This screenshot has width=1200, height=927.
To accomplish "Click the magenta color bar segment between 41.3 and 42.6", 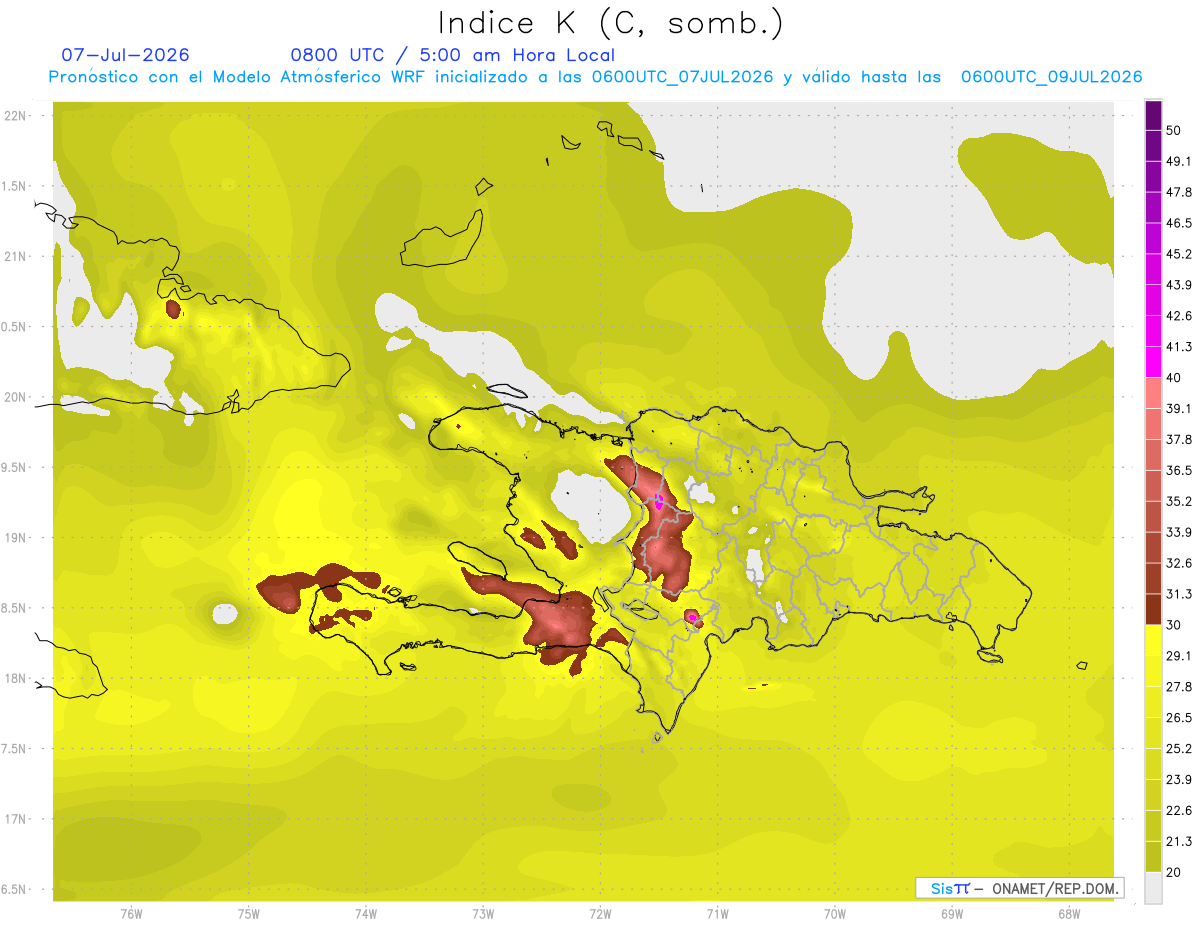I will [1153, 331].
